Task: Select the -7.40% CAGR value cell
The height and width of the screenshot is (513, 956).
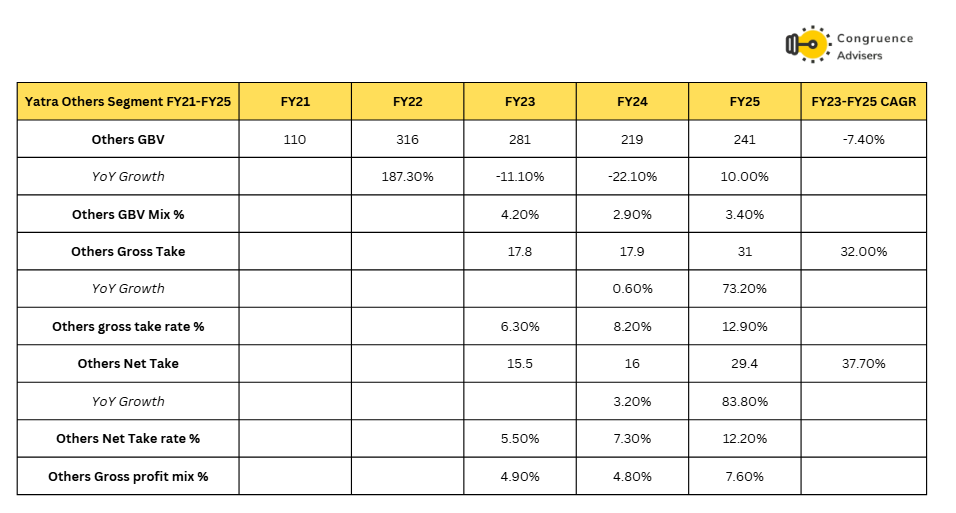Action: pyautogui.click(x=864, y=139)
